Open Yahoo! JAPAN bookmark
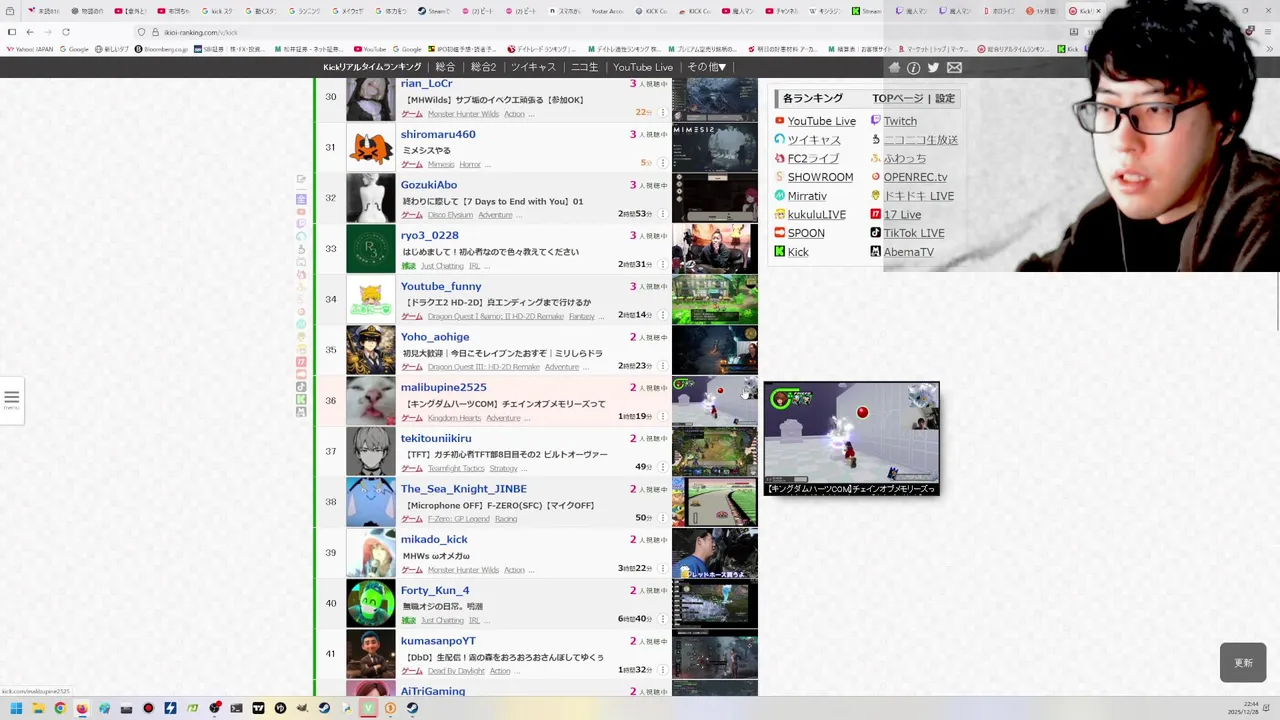 coord(30,49)
